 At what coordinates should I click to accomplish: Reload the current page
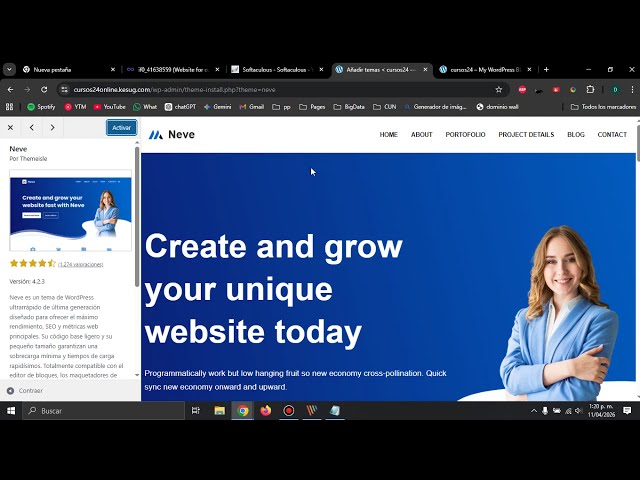[44, 90]
